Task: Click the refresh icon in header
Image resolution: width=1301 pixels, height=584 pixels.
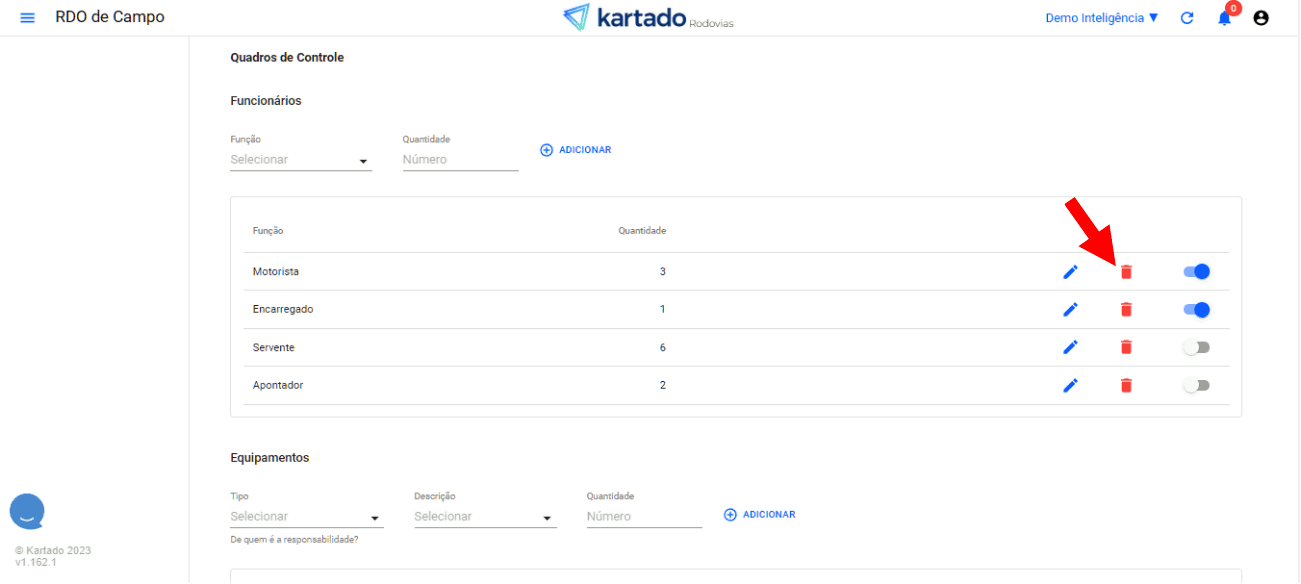Action: pyautogui.click(x=1187, y=18)
